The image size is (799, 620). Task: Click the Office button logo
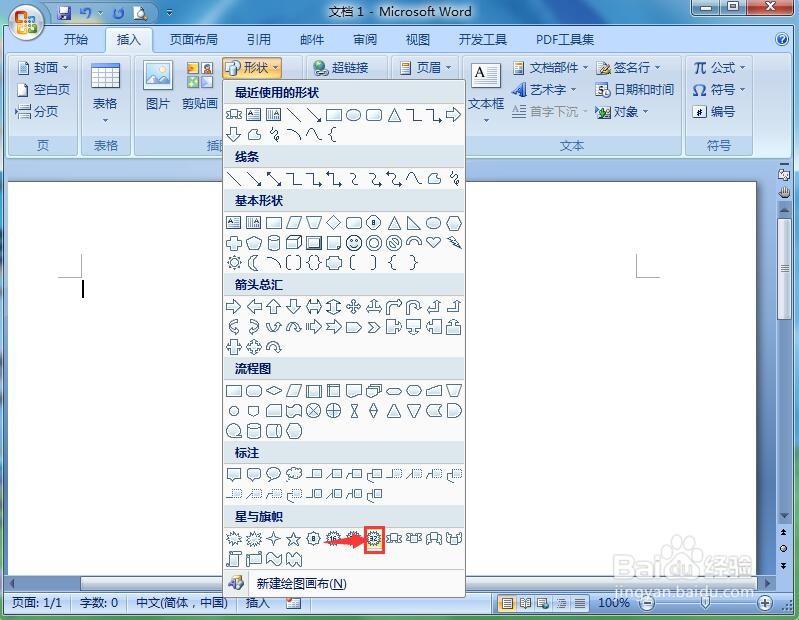click(25, 21)
